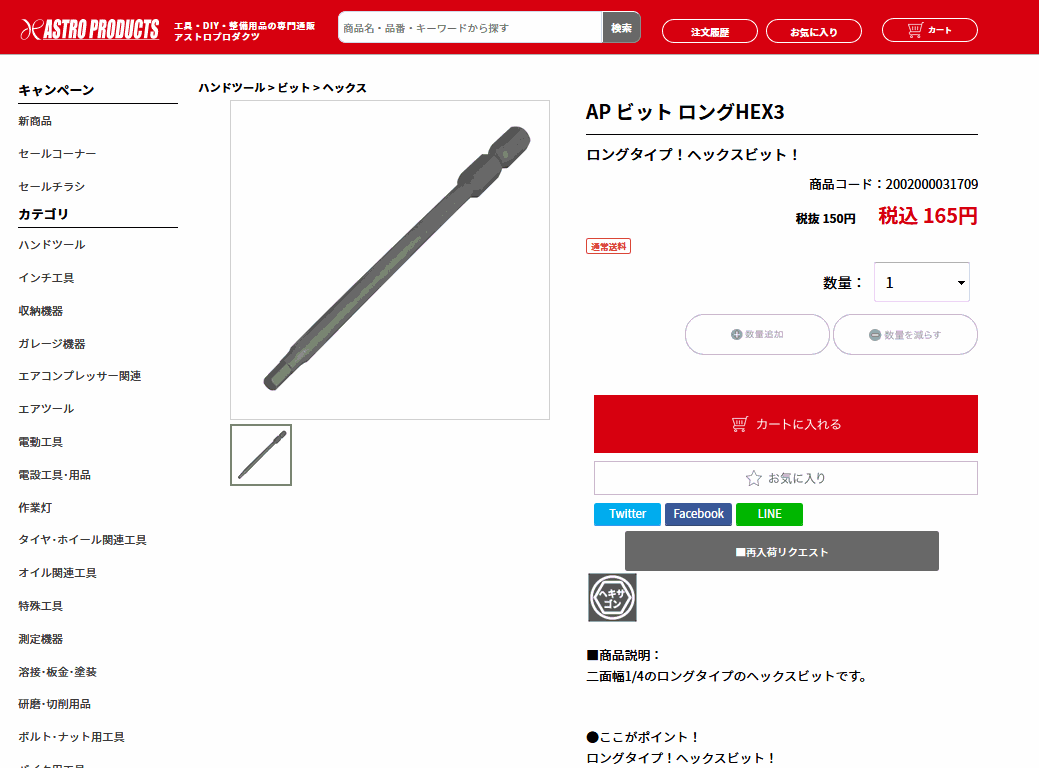The height and width of the screenshot is (768, 1039).
Task: Select the hex bit thumbnail image
Action: point(261,455)
